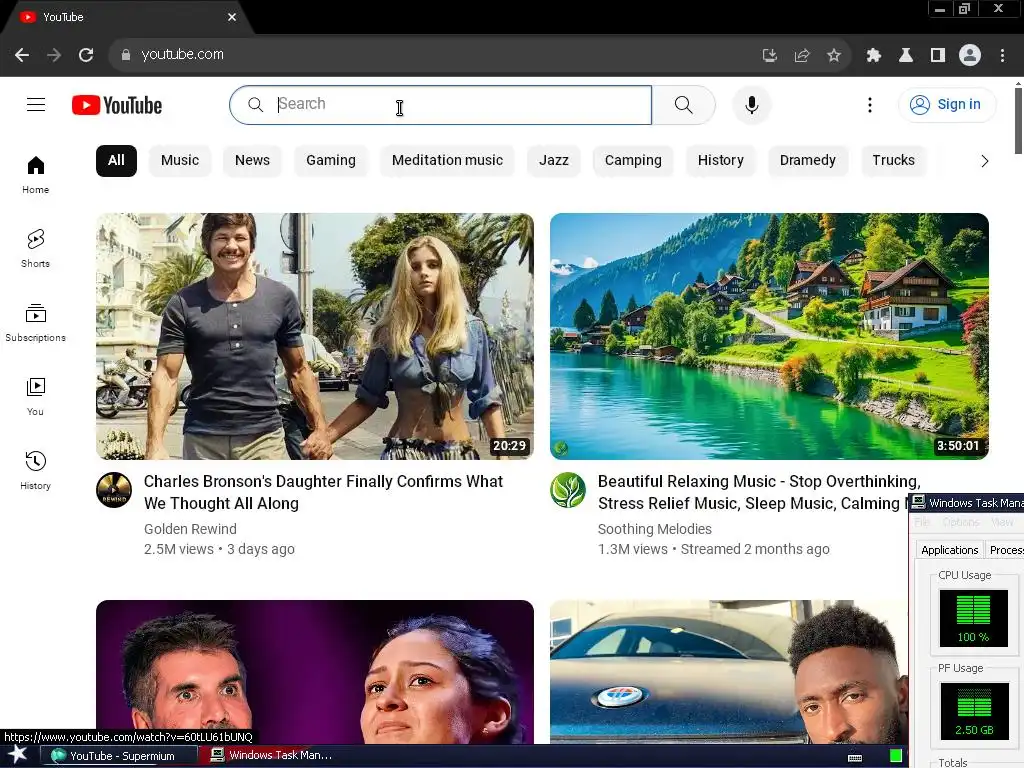Open Options menu in Task Manager
1024x768 pixels.
tap(961, 522)
